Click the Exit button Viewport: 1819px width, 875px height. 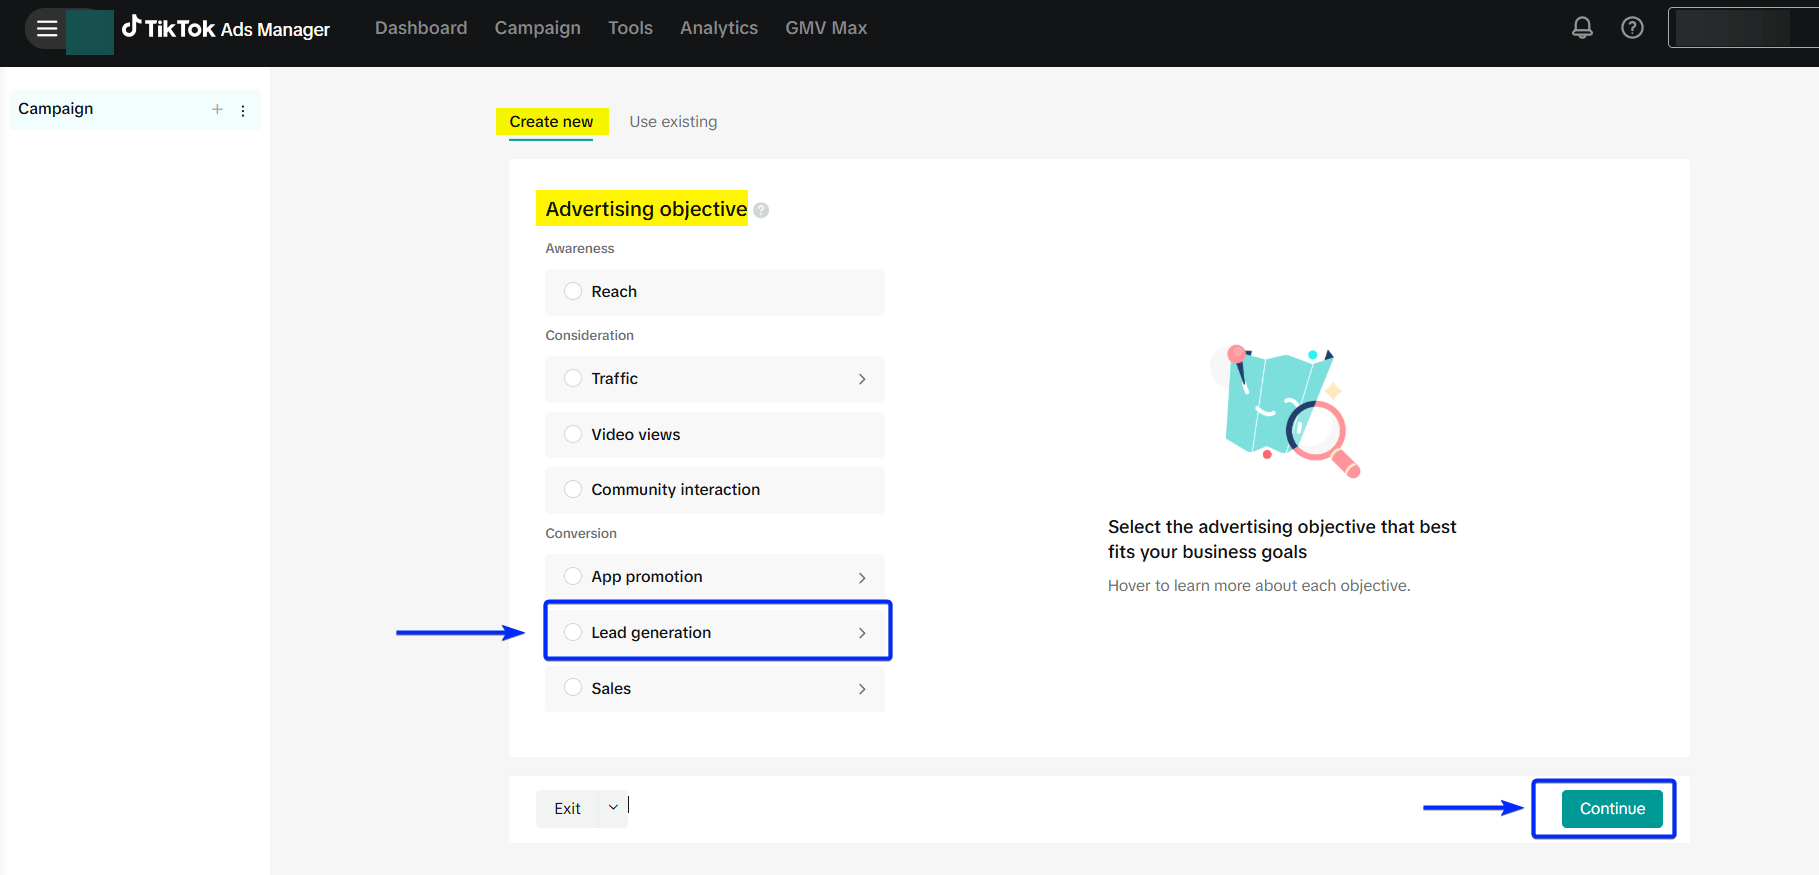pyautogui.click(x=567, y=808)
